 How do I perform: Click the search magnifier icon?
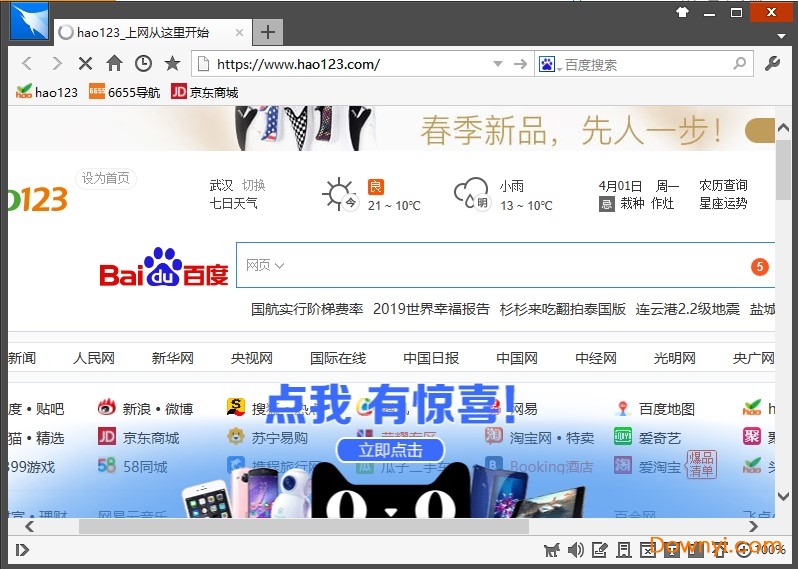740,63
